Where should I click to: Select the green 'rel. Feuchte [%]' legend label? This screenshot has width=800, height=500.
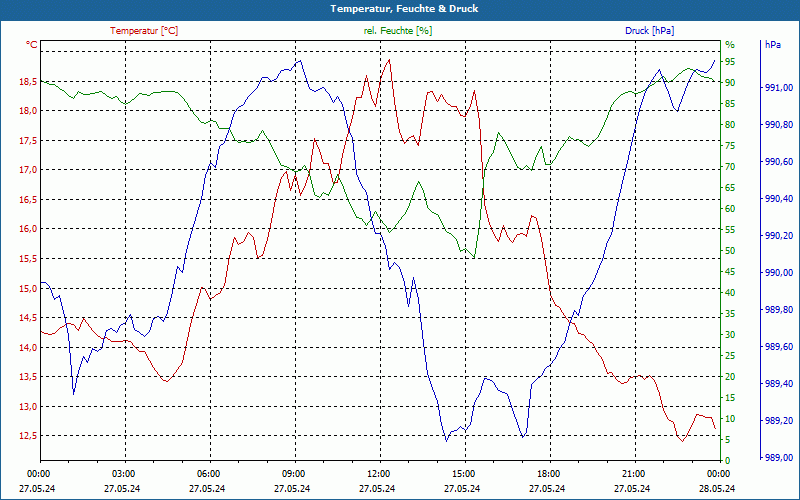click(398, 31)
